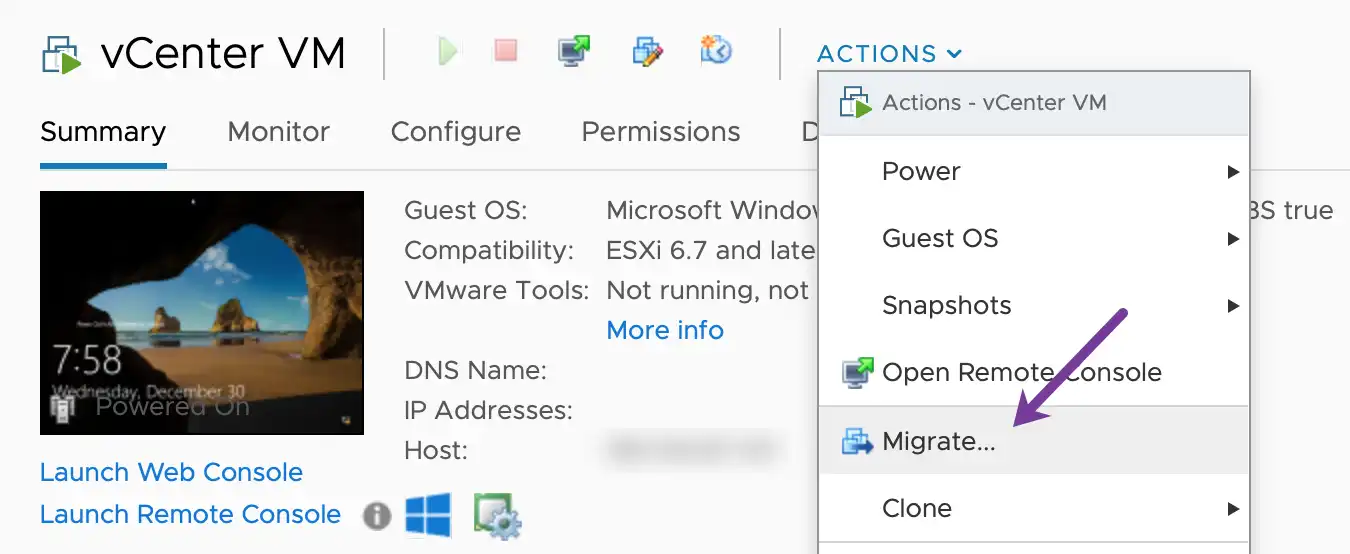Click the VM console screenshot thumbnail
Image resolution: width=1350 pixels, height=554 pixels.
[x=202, y=313]
